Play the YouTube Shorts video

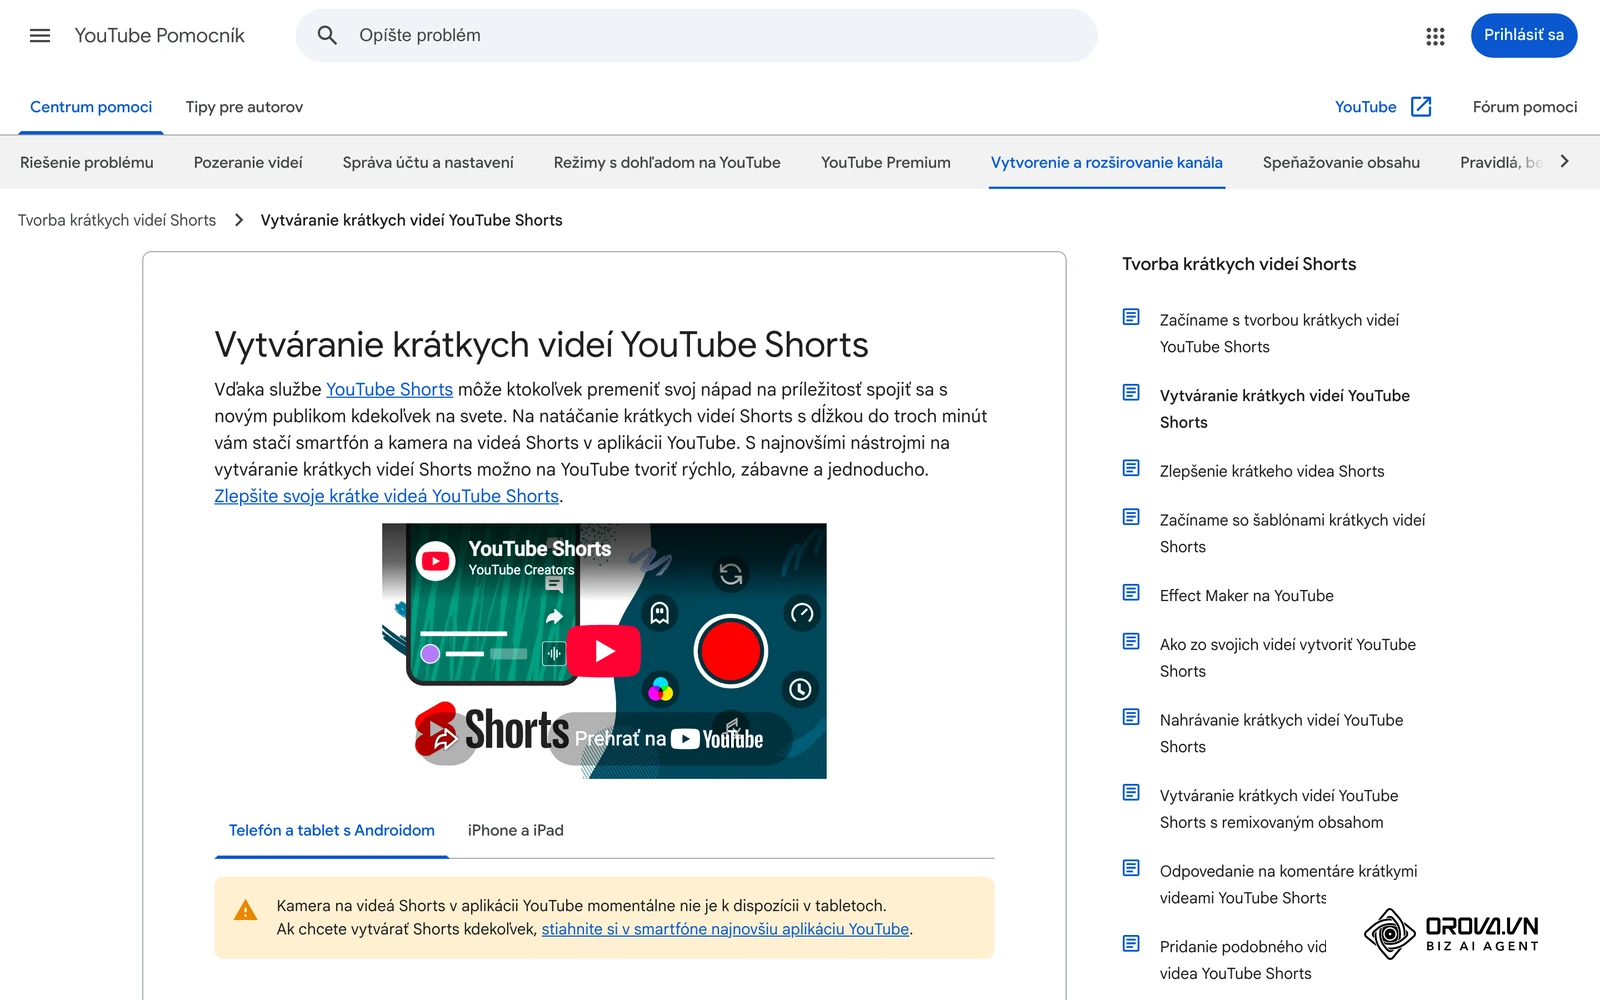604,651
